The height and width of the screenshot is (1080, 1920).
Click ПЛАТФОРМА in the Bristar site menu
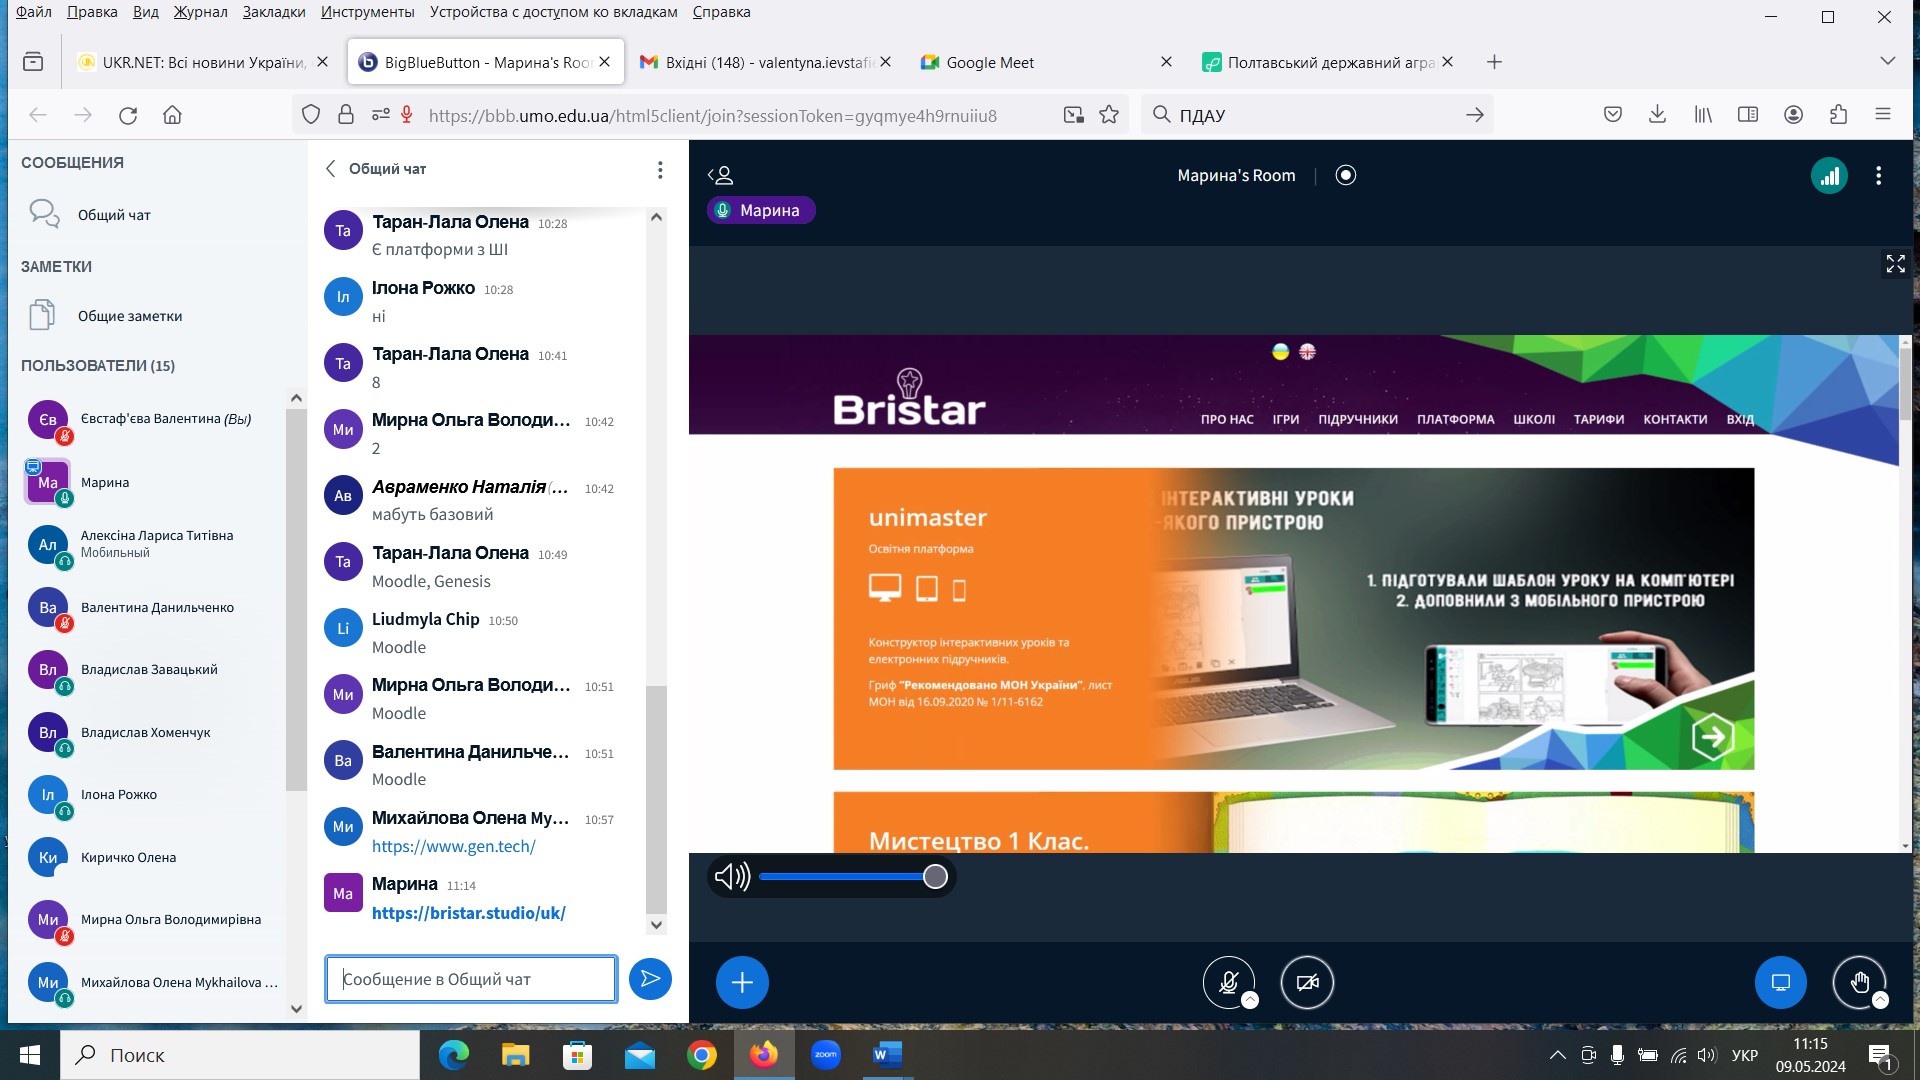(x=1455, y=420)
